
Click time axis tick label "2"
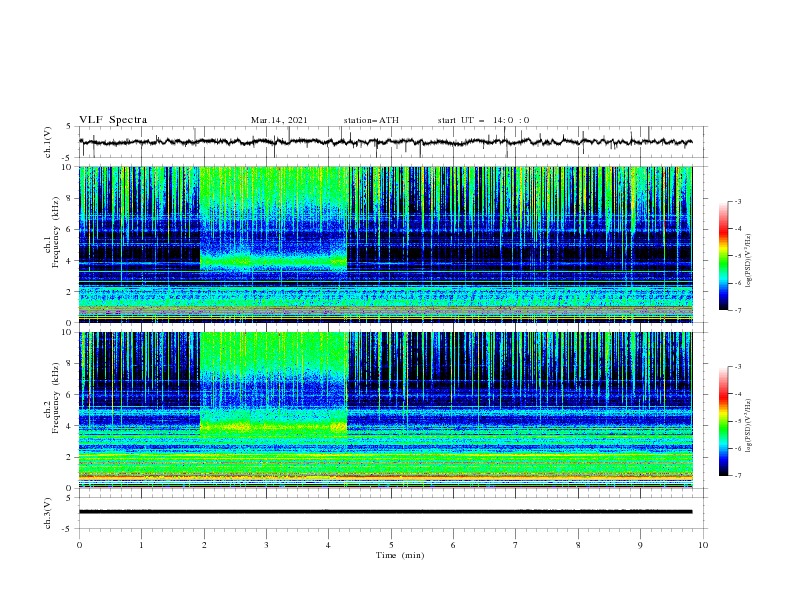tap(204, 545)
